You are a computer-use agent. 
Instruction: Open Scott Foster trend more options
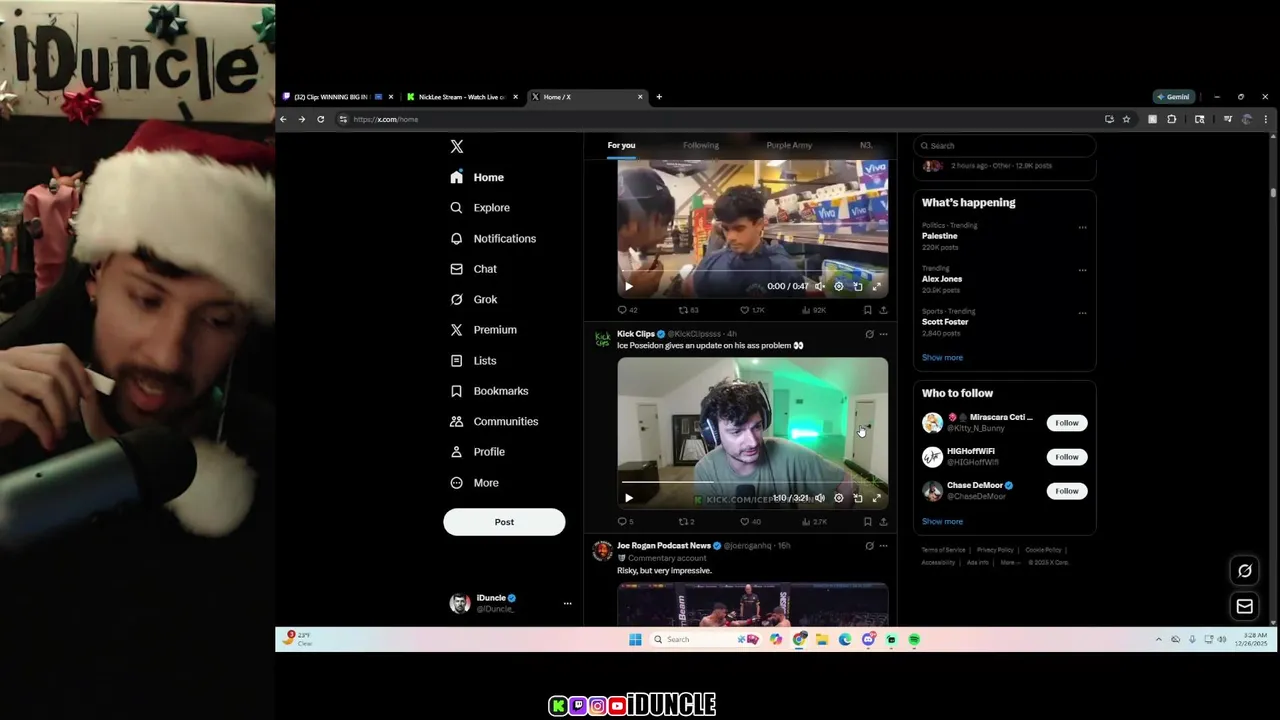click(1082, 313)
